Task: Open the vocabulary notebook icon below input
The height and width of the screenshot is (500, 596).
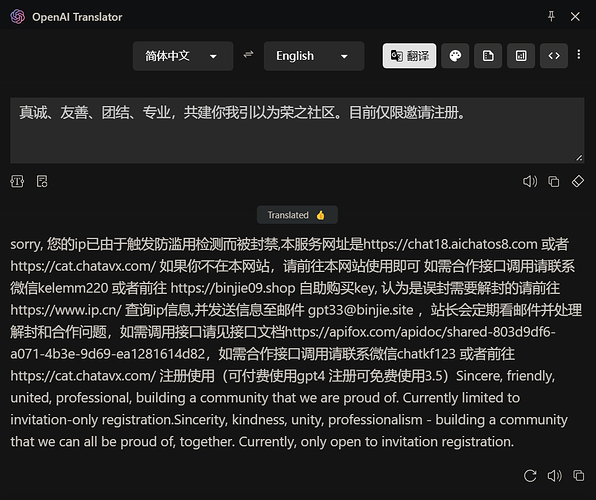Action: pyautogui.click(x=42, y=181)
